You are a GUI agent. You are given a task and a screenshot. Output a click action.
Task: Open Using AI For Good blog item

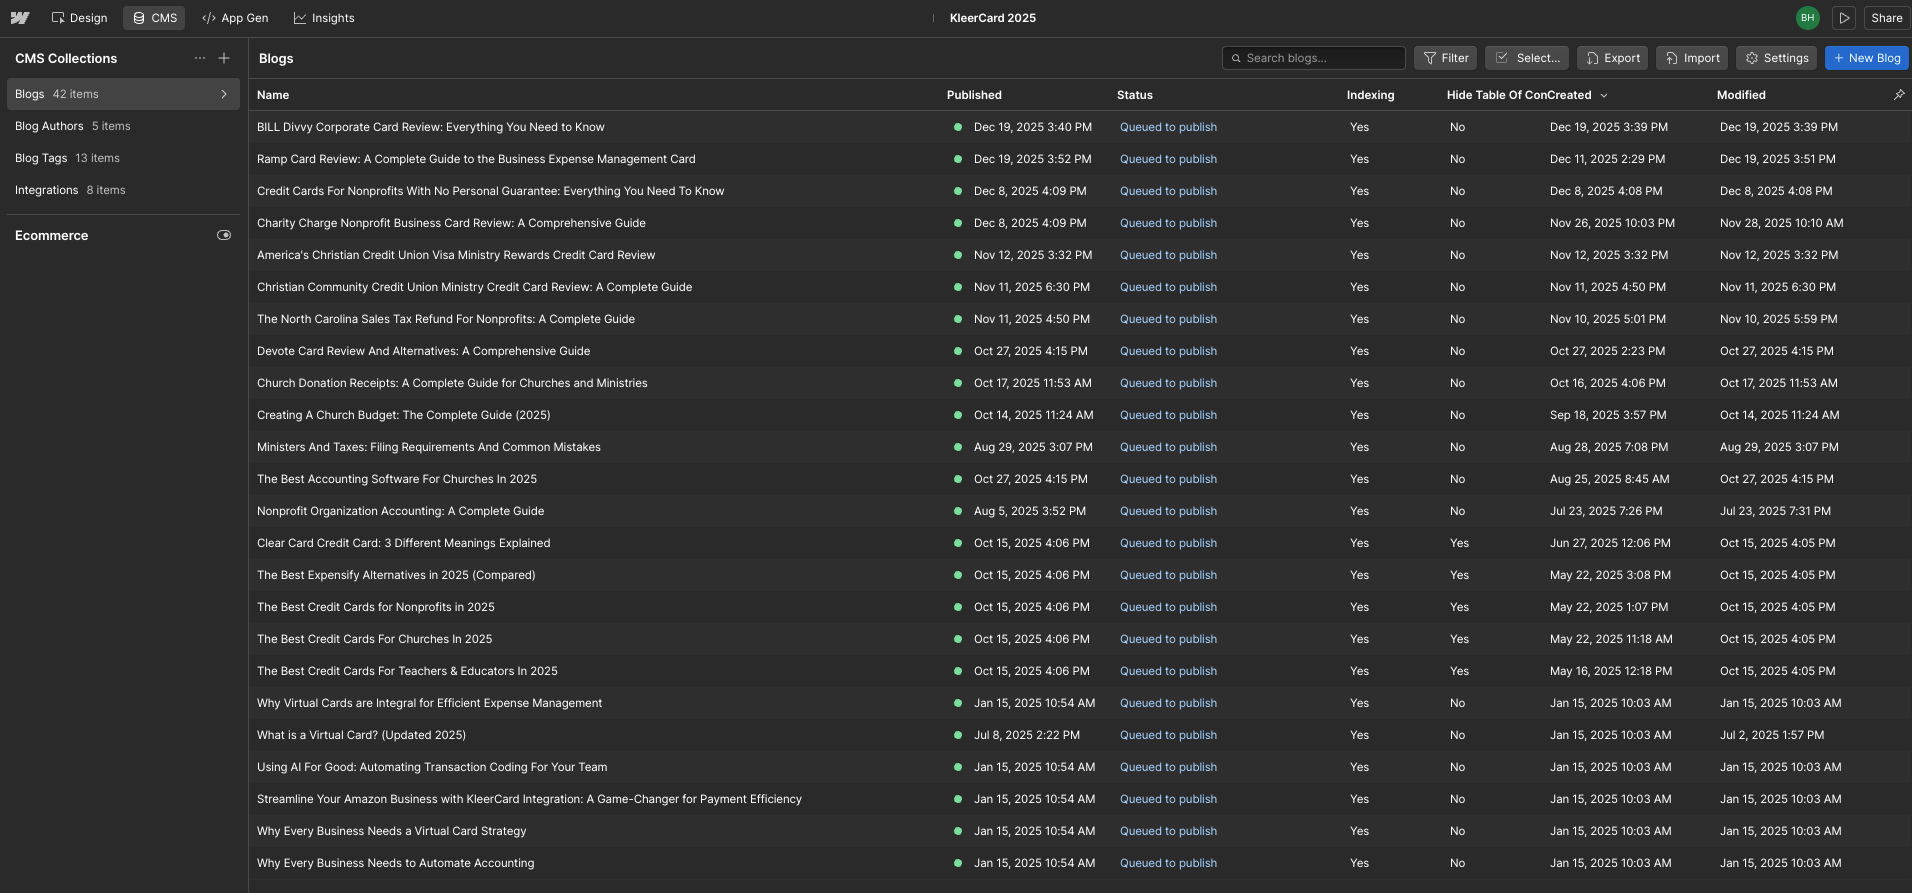point(432,767)
